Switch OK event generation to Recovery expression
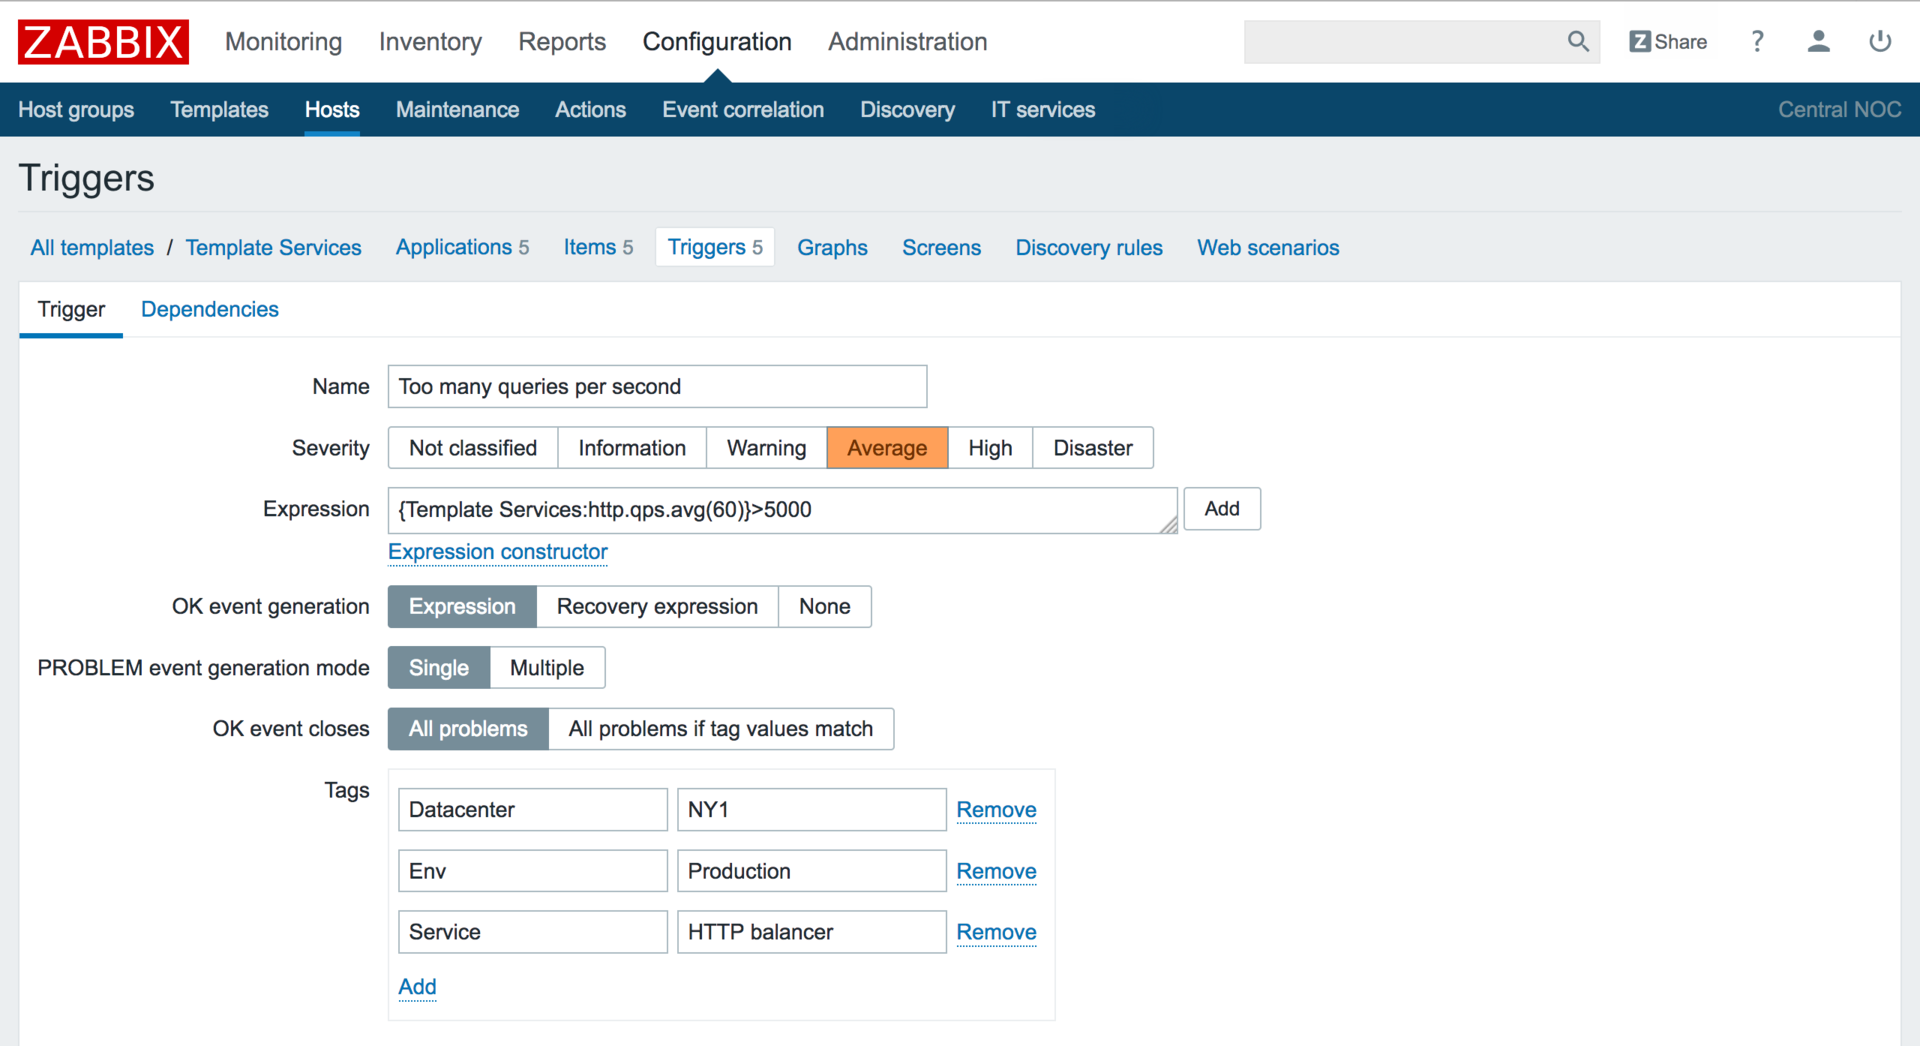Screen dimensions: 1920x1046 657,607
